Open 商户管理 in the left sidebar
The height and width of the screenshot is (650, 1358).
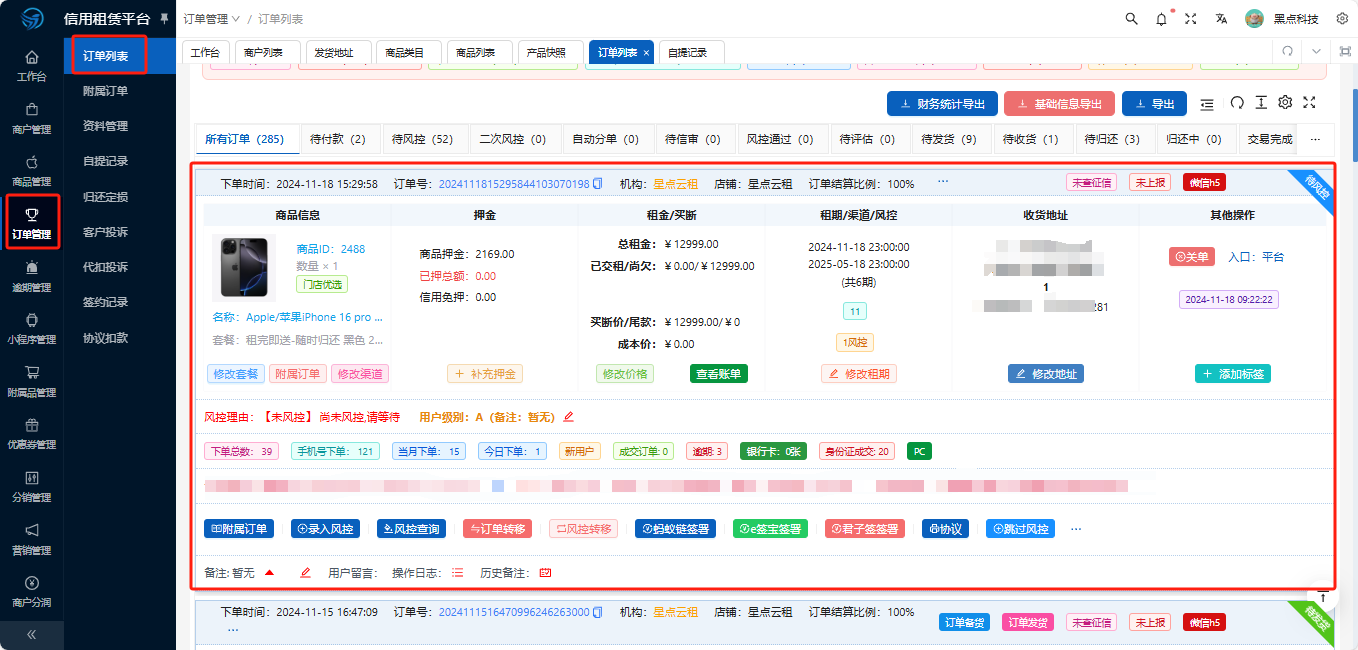click(31, 118)
